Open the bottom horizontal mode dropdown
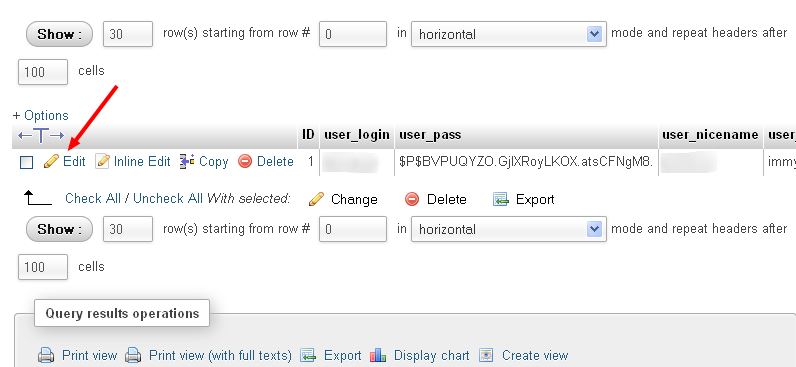The image size is (796, 367). click(x=509, y=229)
